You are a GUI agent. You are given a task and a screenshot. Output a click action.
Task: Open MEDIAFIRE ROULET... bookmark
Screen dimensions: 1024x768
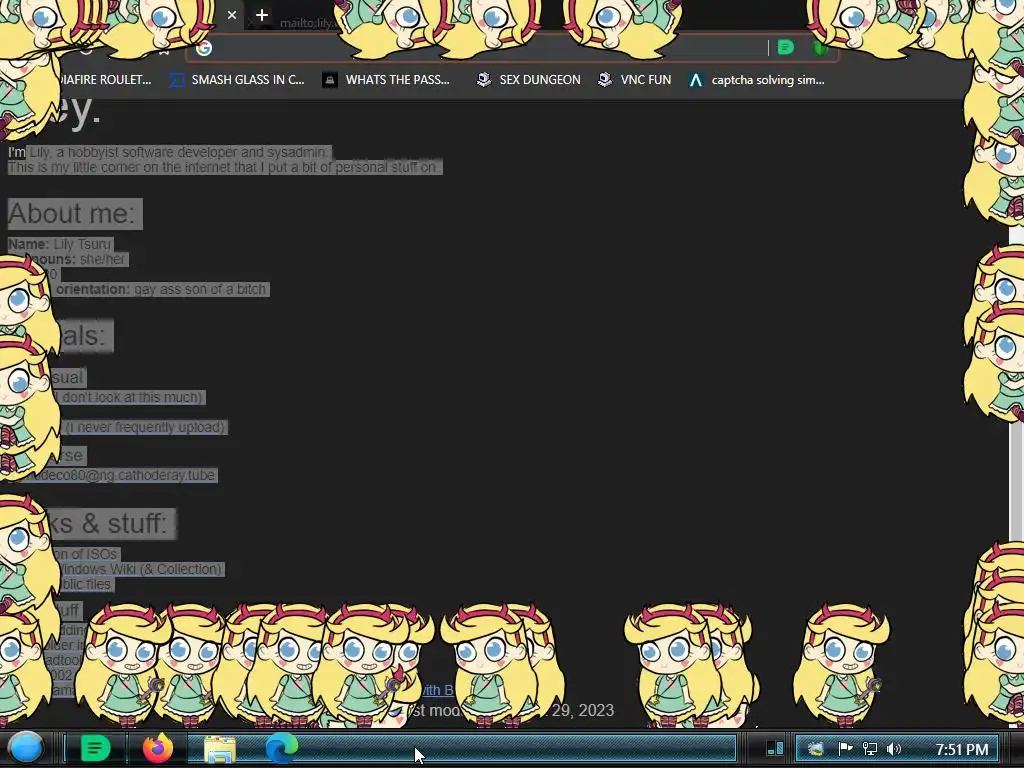pyautogui.click(x=104, y=80)
